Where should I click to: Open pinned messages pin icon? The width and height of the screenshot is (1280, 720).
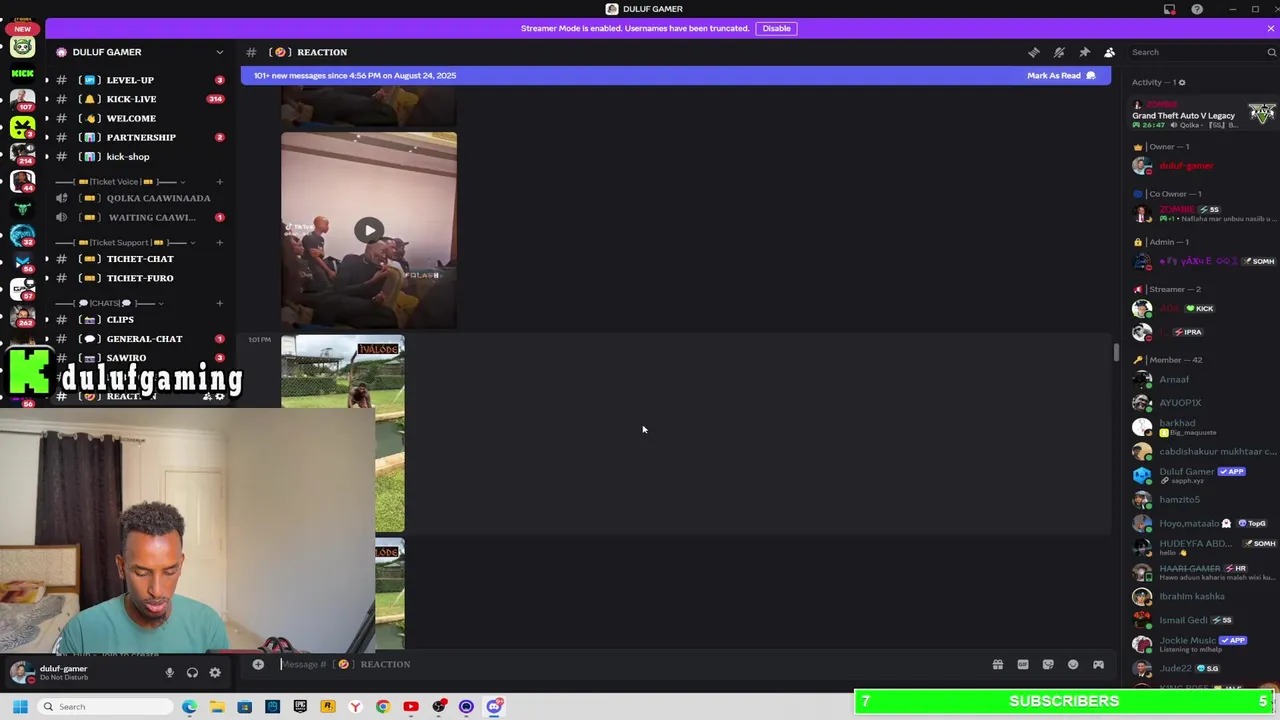(1084, 52)
